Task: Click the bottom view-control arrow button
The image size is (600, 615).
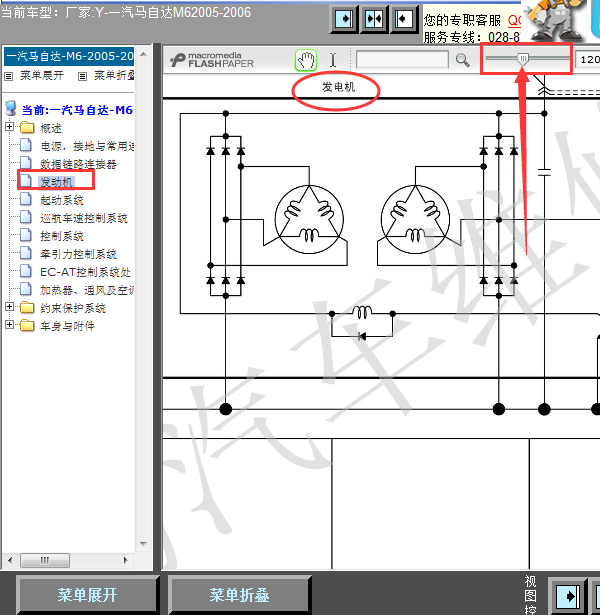Action: [569, 596]
